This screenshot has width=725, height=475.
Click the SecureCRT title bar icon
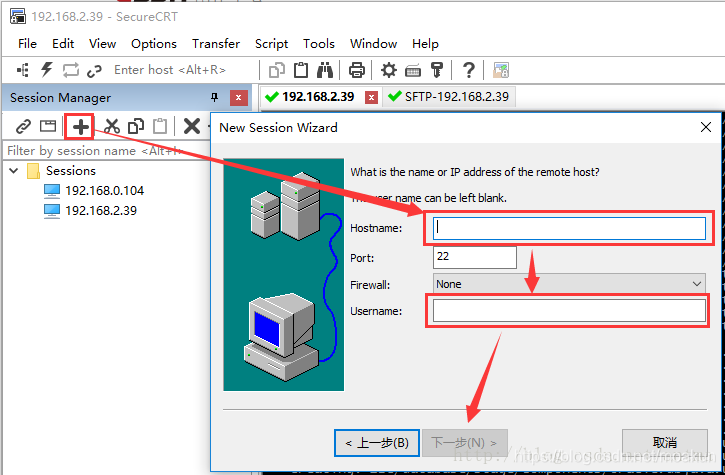click(18, 17)
